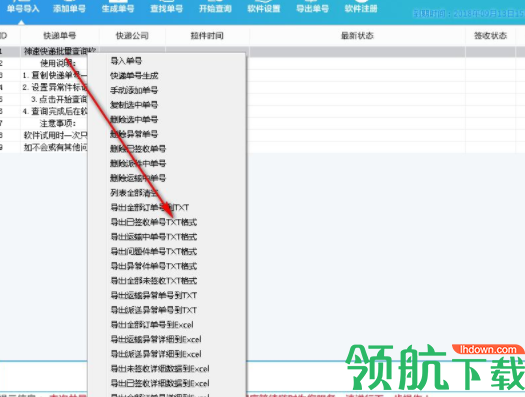Choose 导出派送异常详细到Excel menu entry
The image size is (525, 397).
[156, 354]
